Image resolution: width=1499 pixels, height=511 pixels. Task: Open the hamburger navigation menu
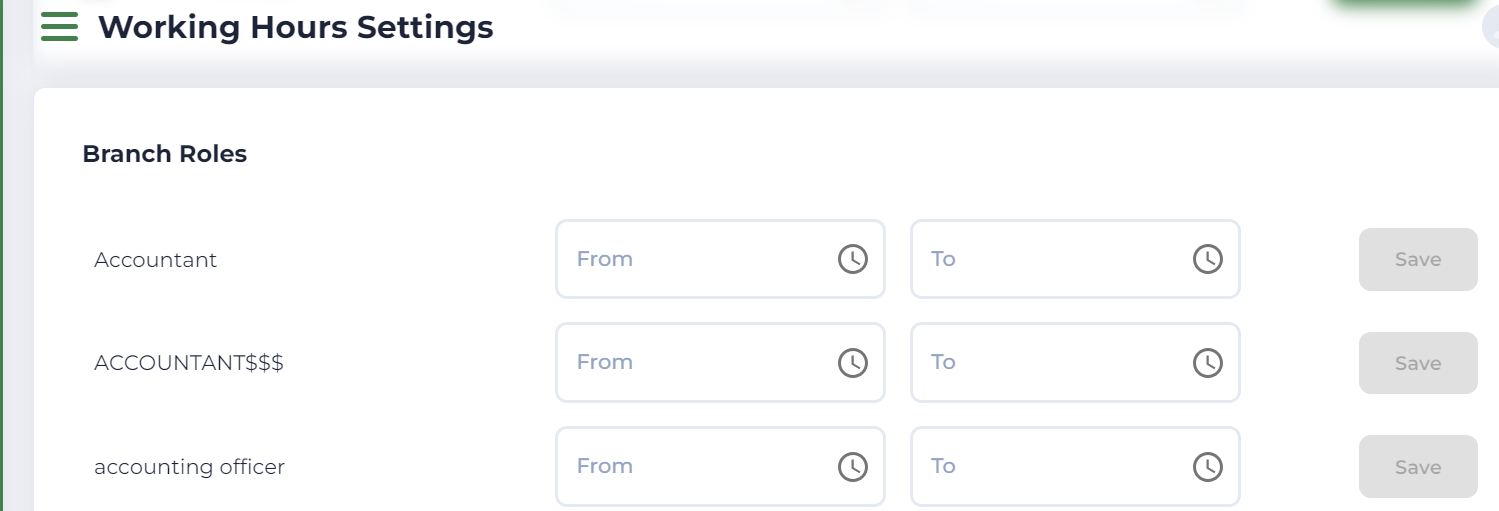coord(59,27)
